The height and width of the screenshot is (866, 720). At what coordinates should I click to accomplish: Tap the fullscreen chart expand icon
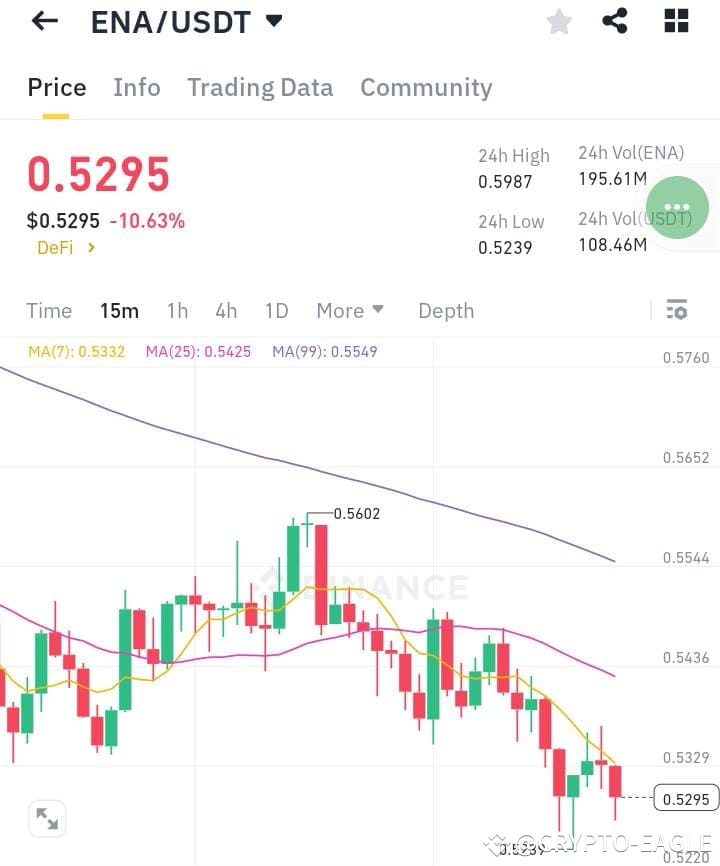47,818
